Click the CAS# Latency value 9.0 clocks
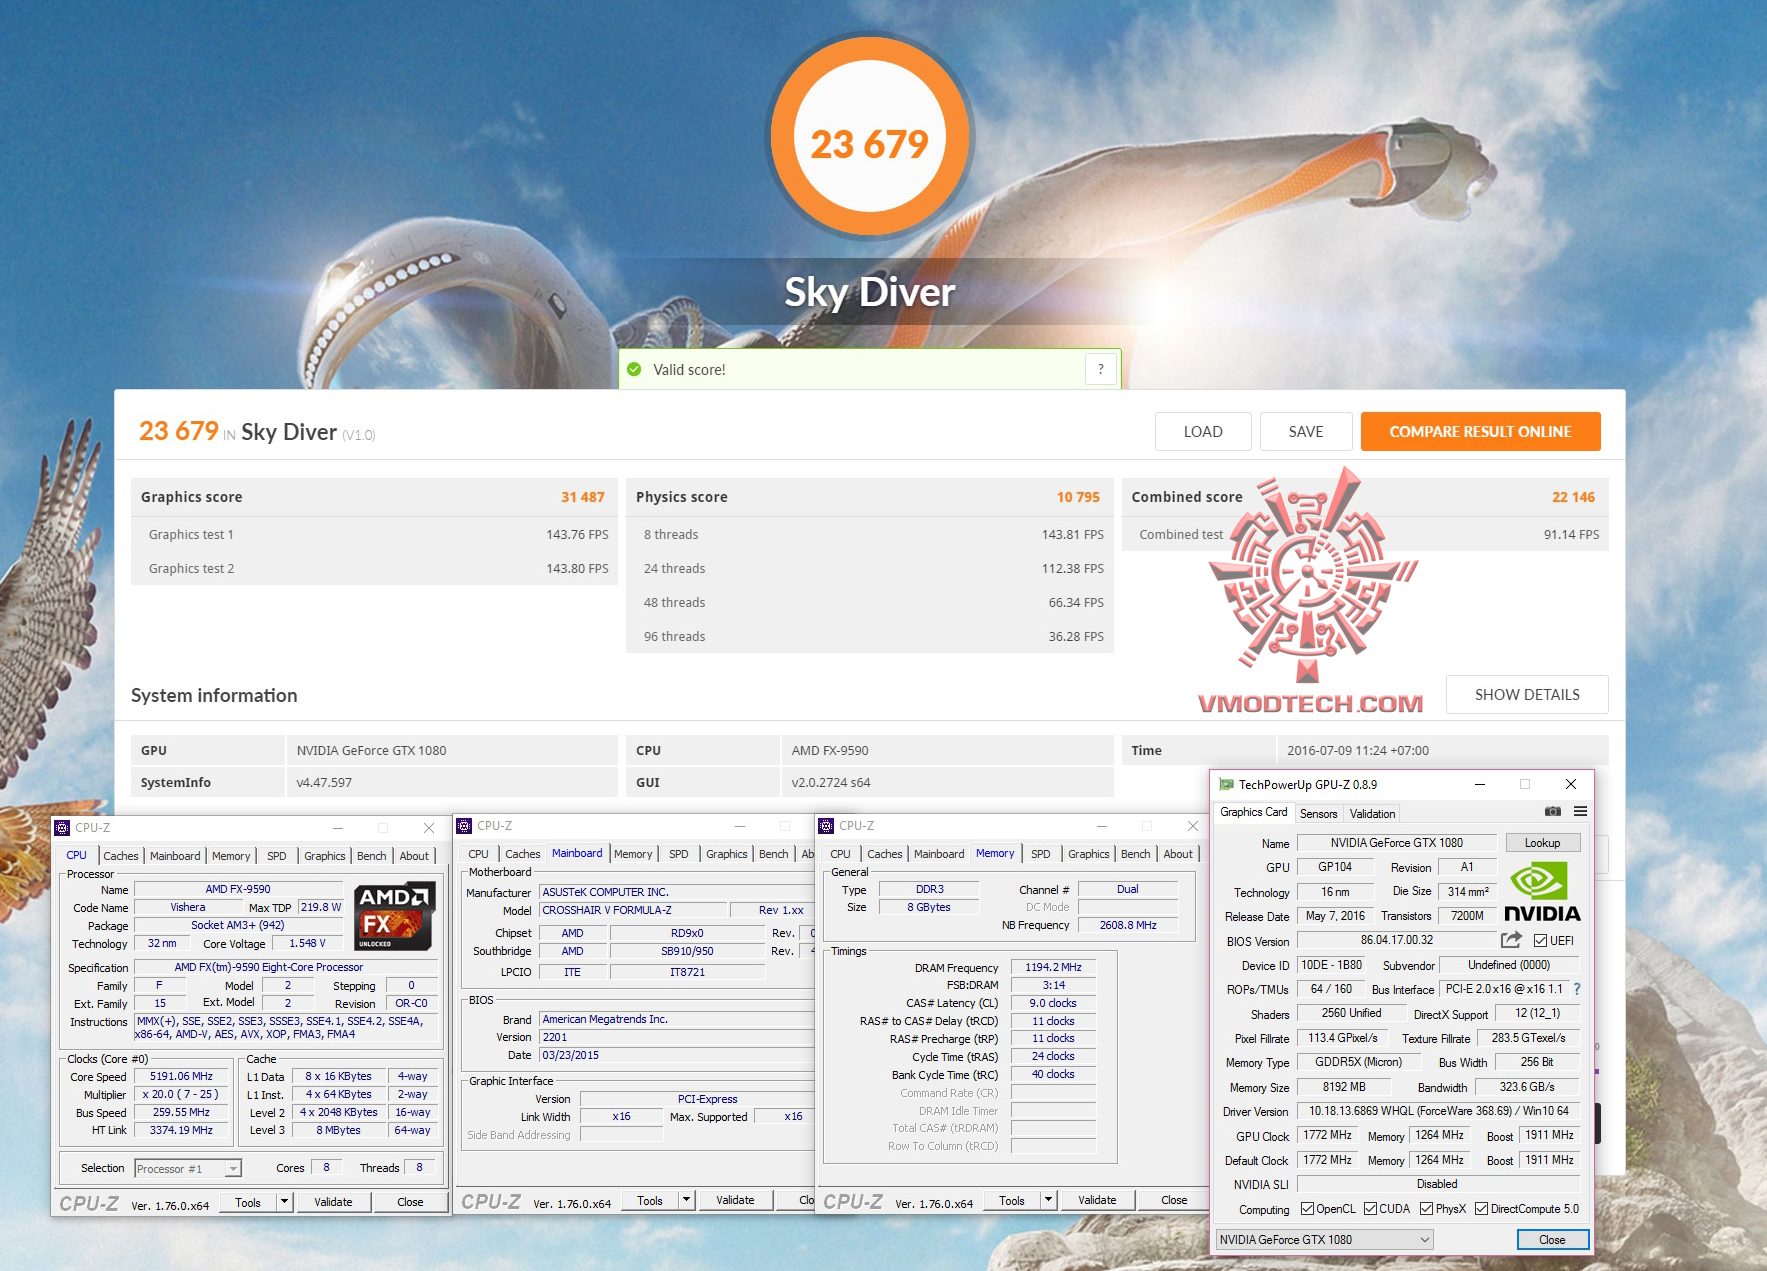 tap(1053, 1003)
